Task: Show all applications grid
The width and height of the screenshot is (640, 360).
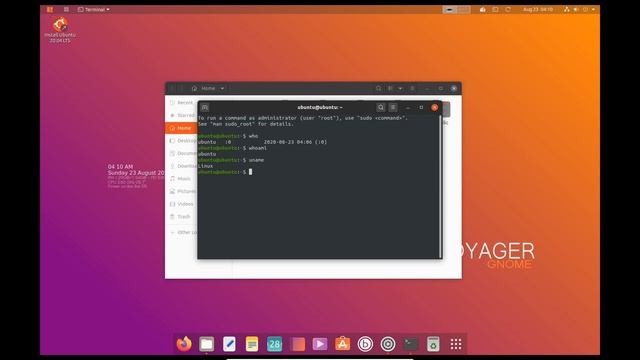Action: pos(456,344)
